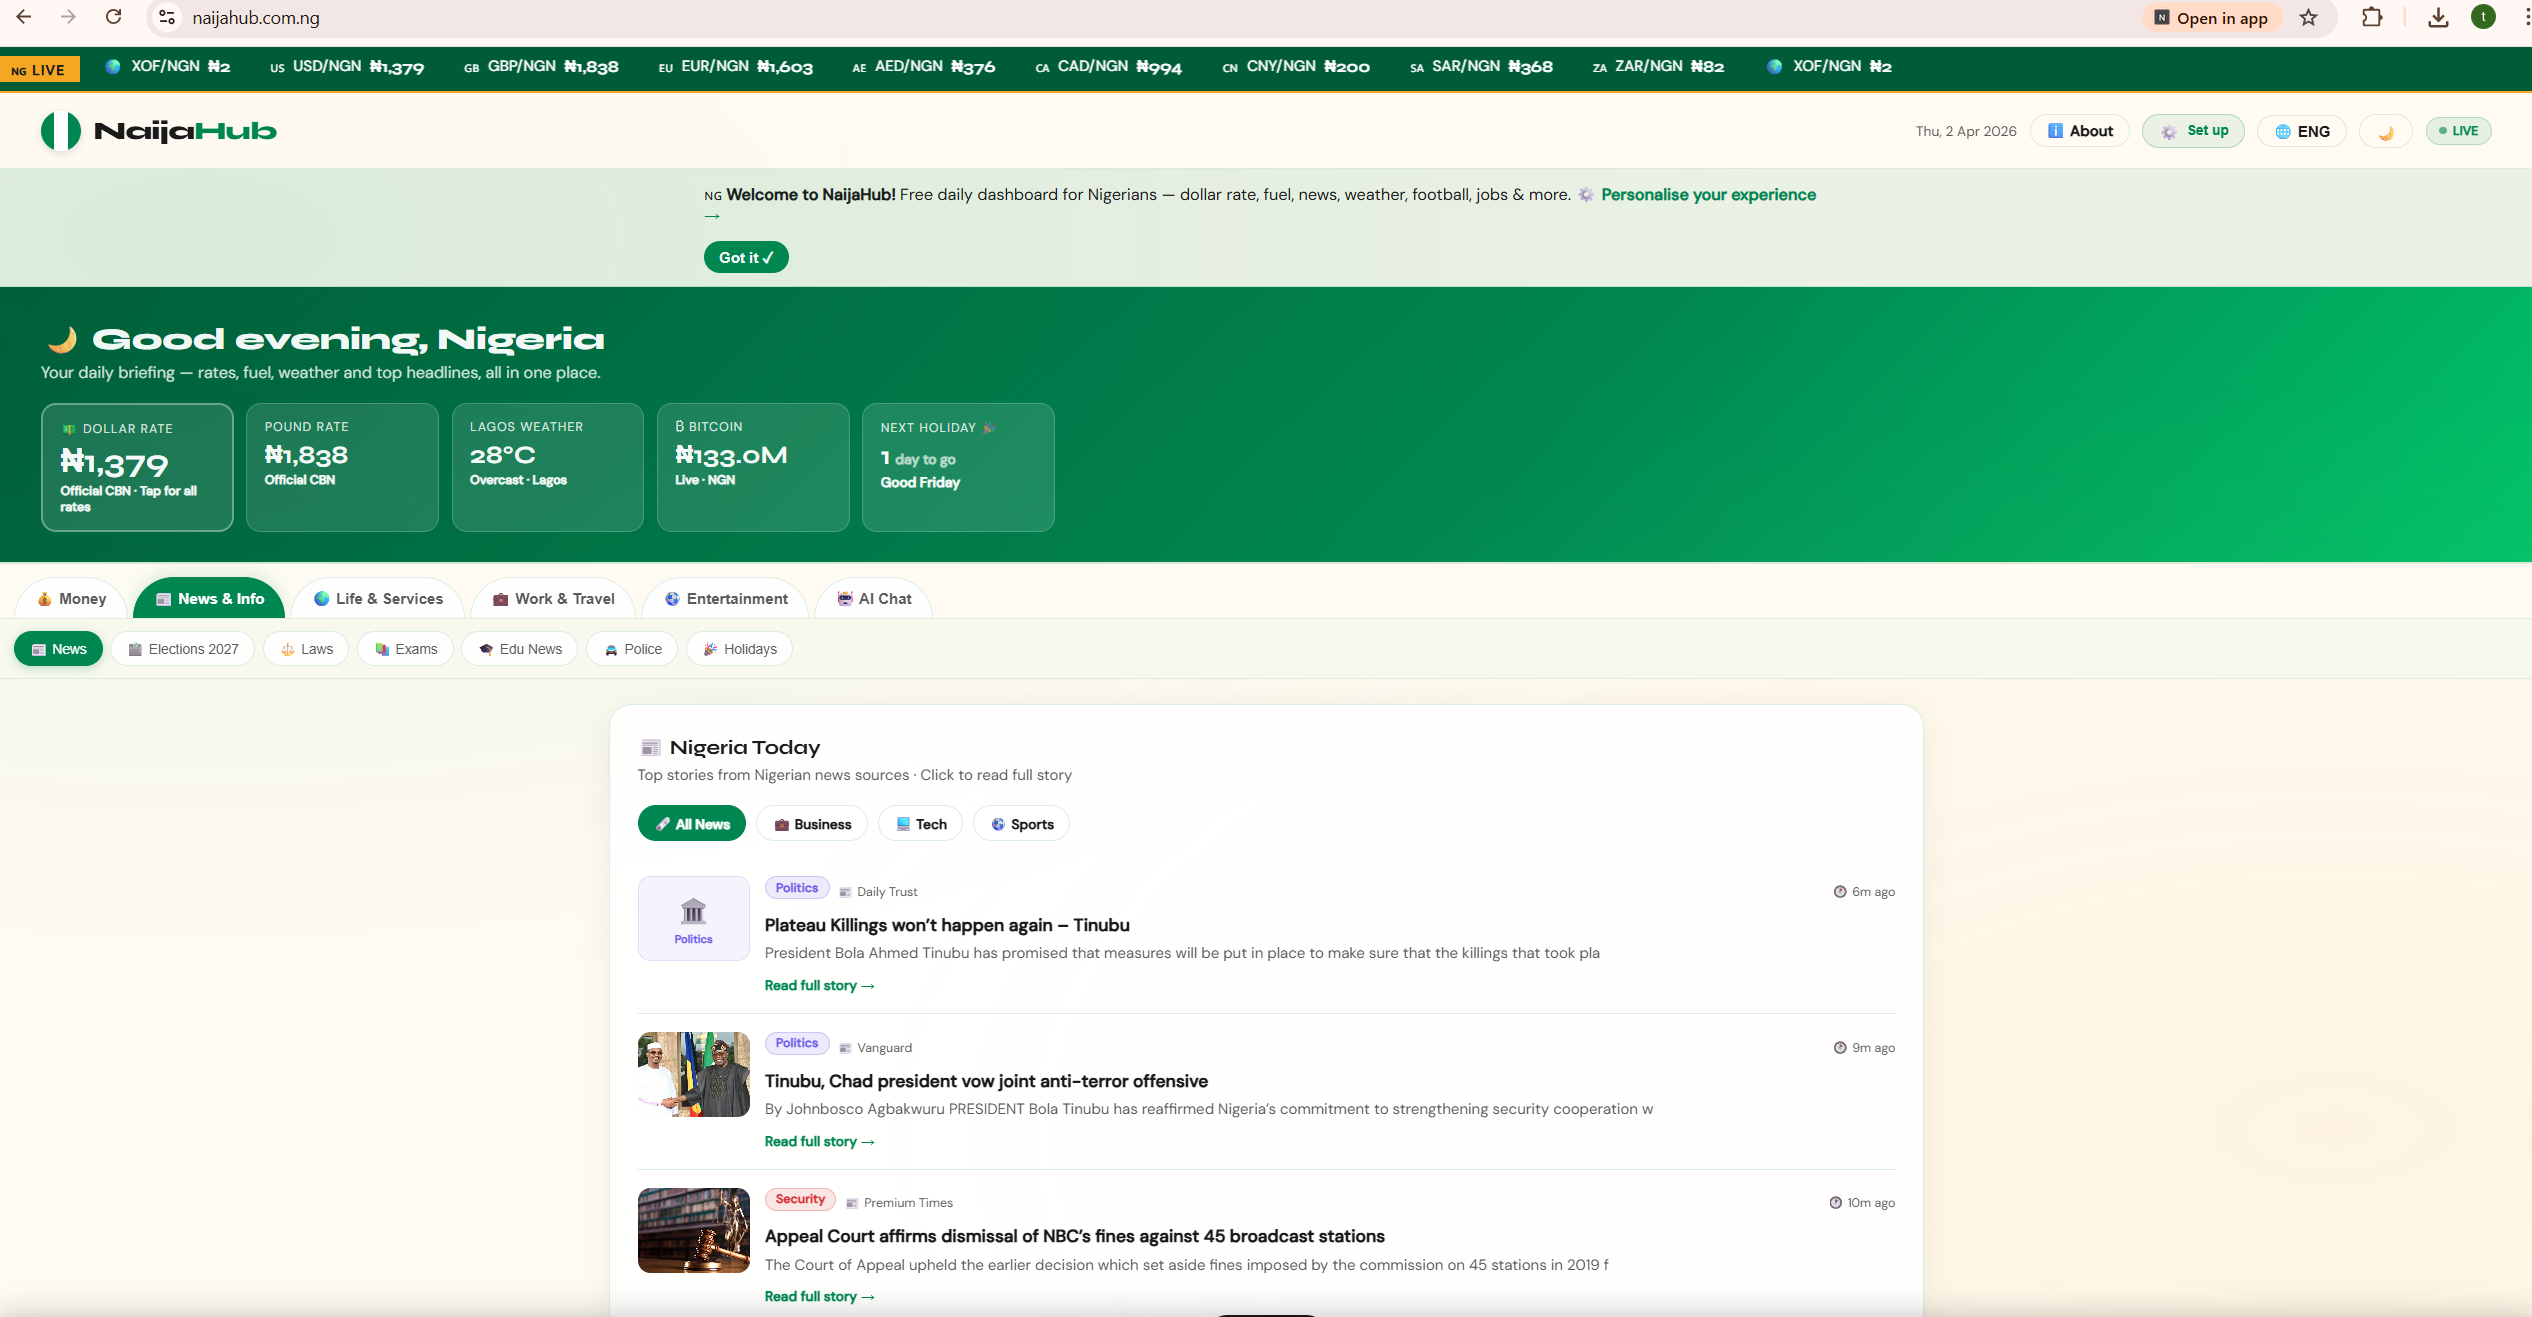The image size is (2532, 1317).
Task: Click the Open in app button
Action: (2211, 18)
